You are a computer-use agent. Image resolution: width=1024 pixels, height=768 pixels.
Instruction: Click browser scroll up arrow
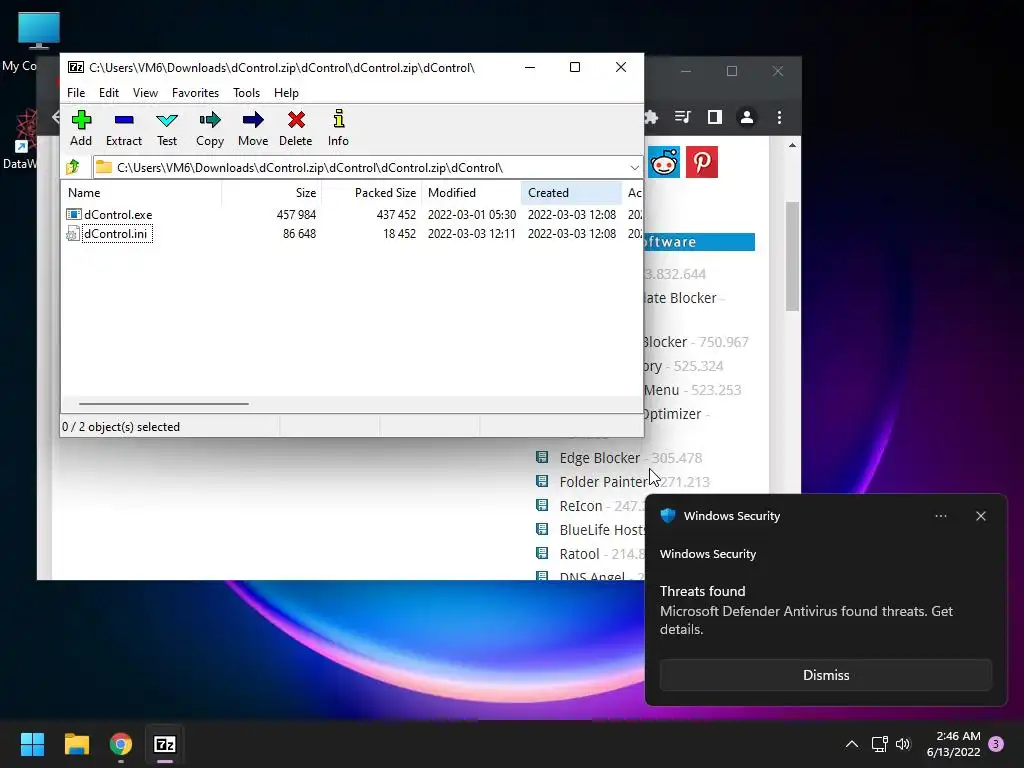tap(792, 145)
